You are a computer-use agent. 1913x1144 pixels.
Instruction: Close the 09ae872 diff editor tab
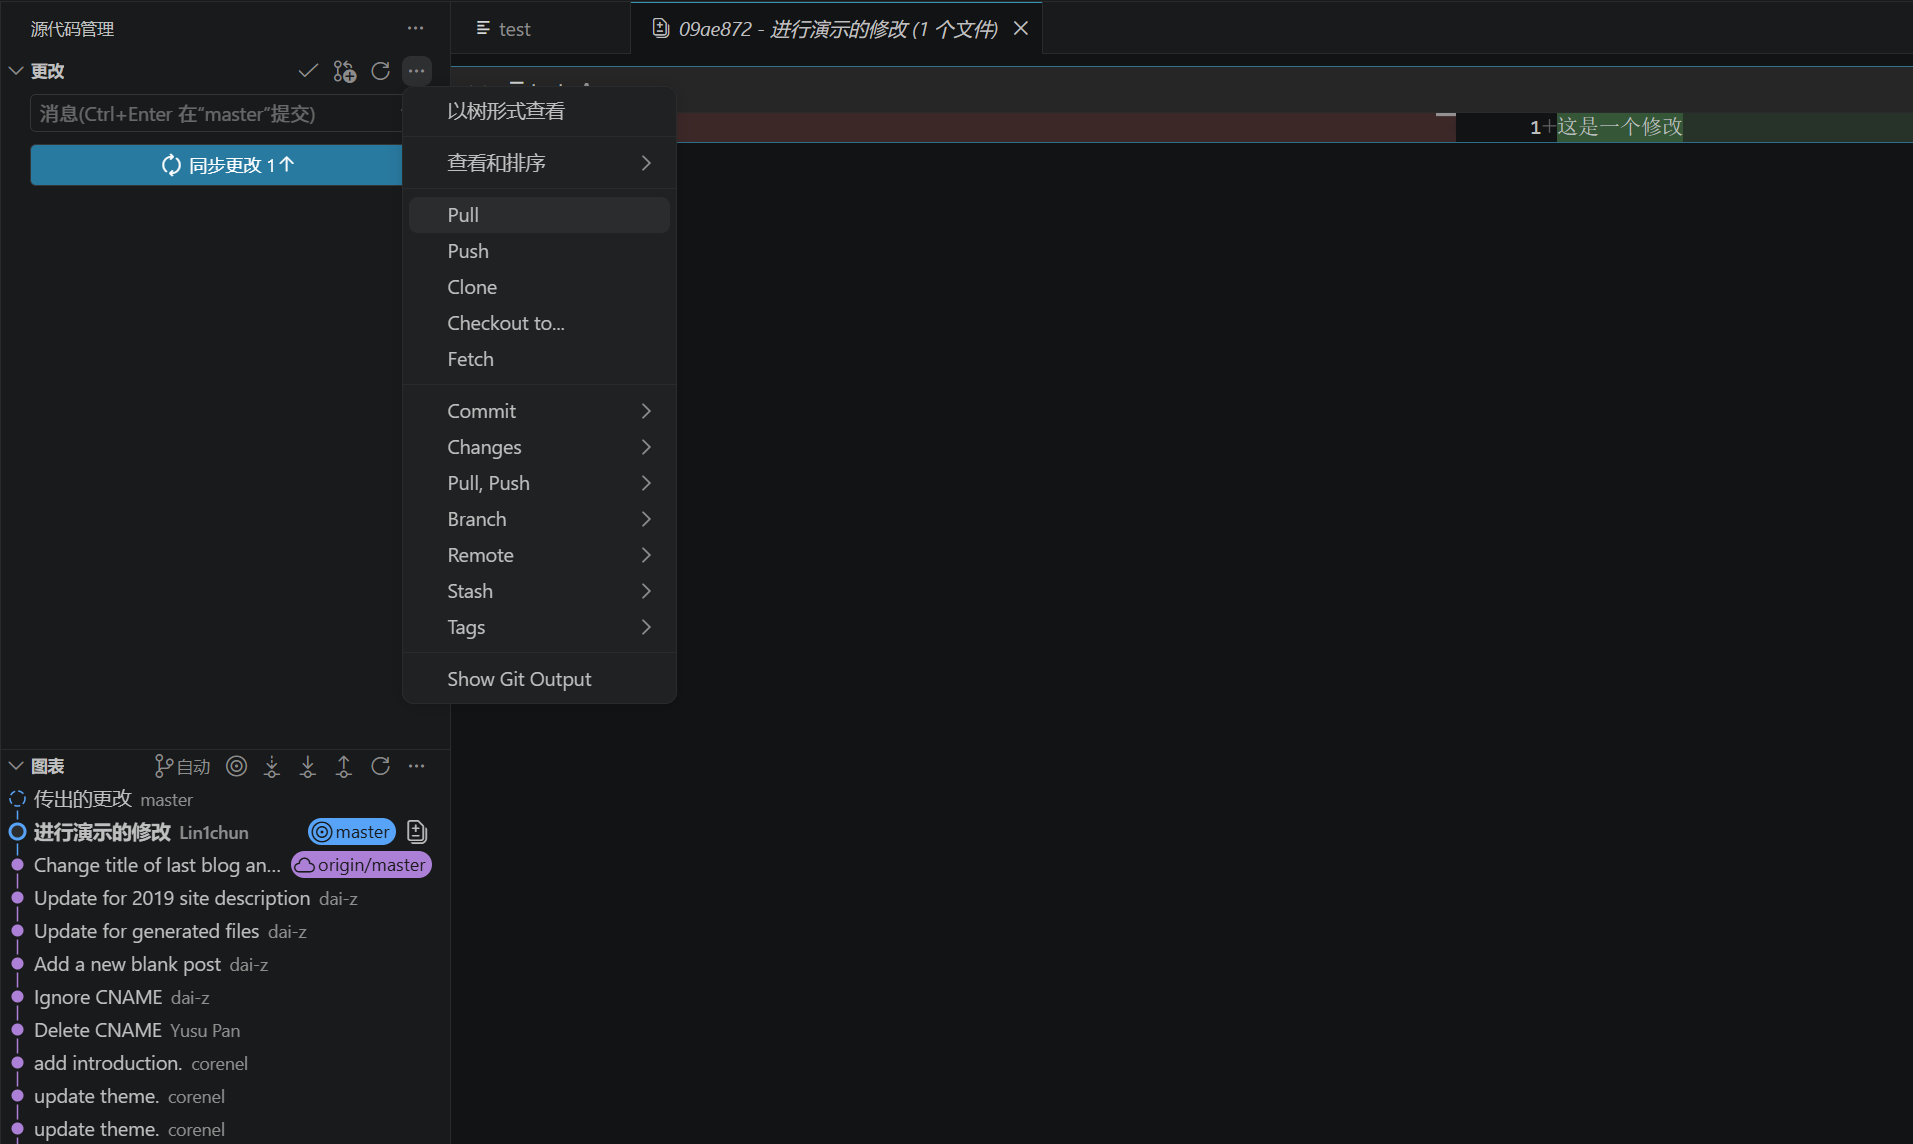(1021, 28)
